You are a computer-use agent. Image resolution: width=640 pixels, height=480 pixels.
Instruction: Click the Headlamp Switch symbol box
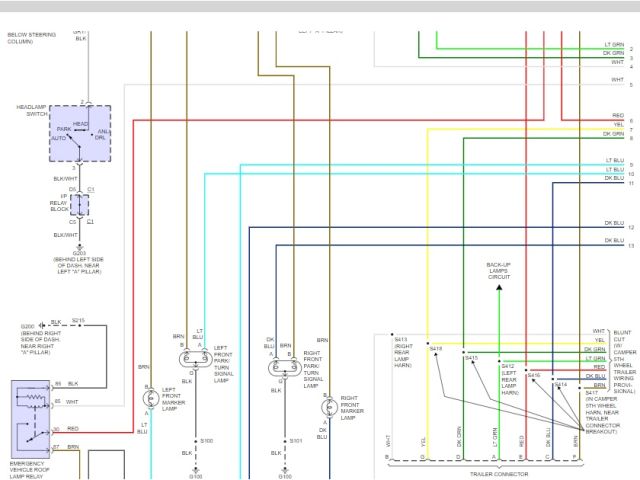point(80,133)
